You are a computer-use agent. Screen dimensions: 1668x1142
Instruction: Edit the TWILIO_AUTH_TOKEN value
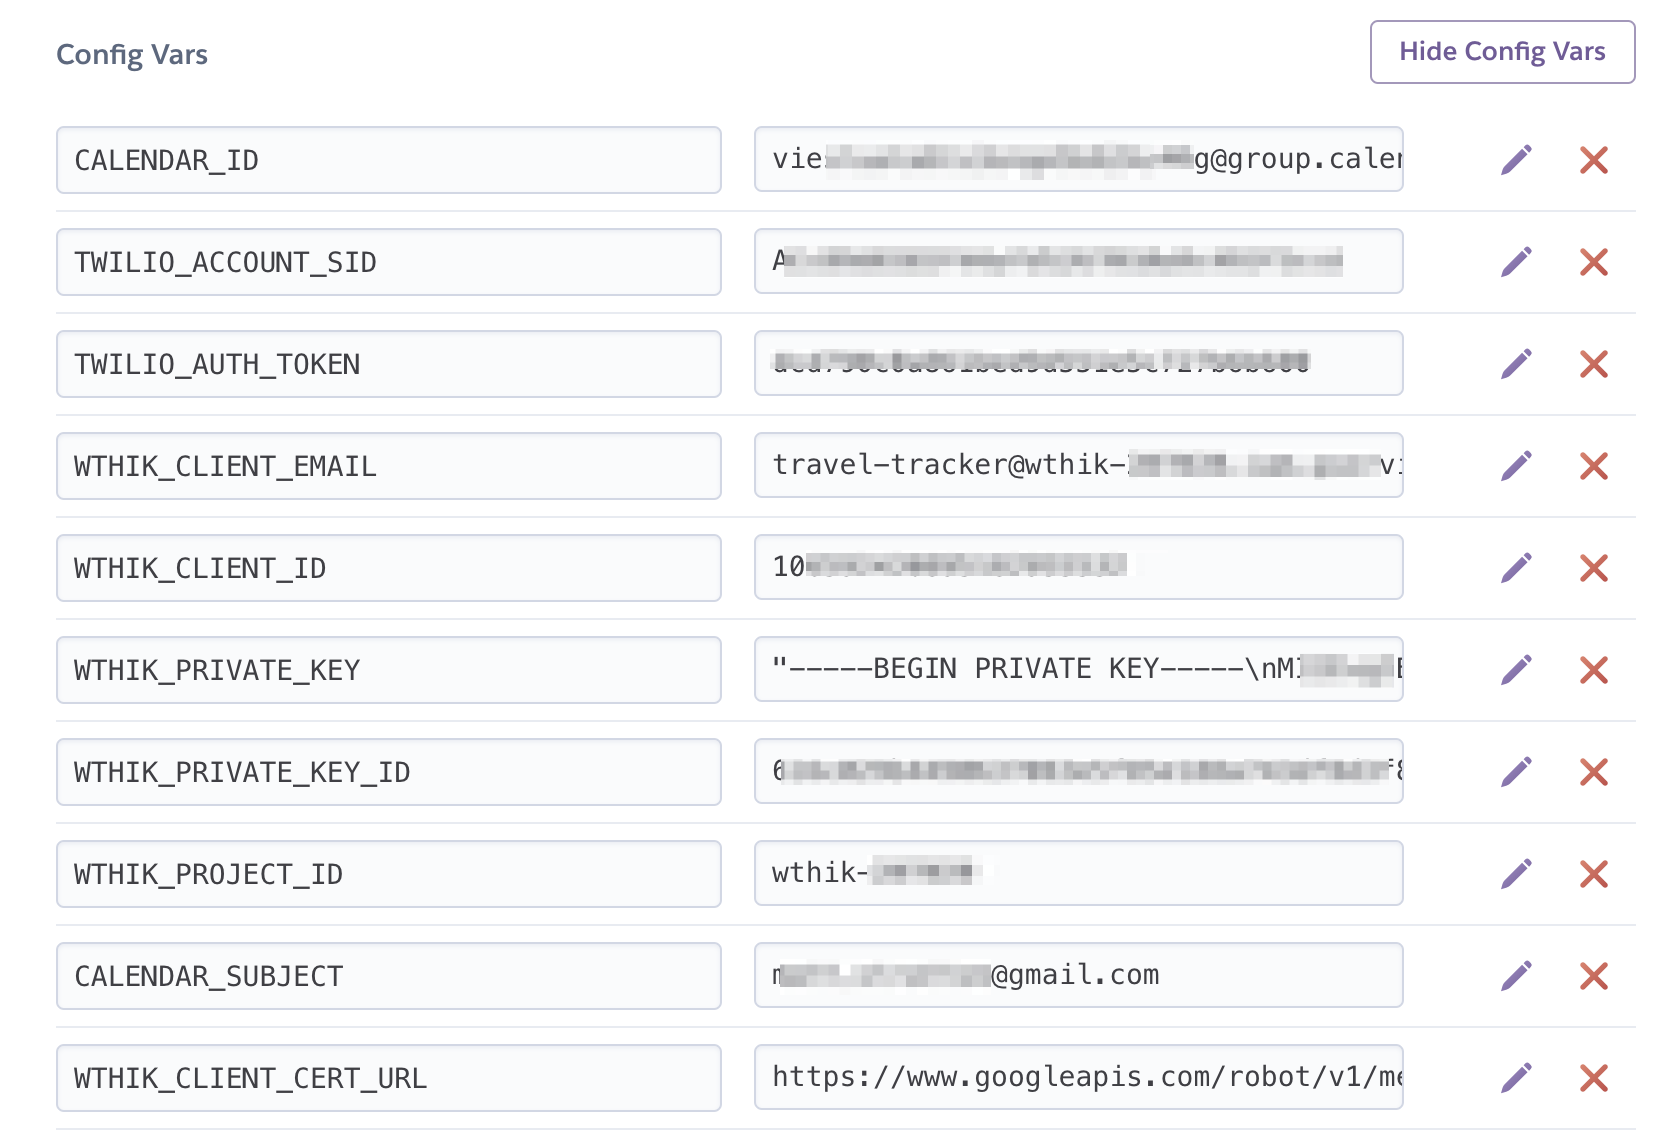coord(1518,364)
